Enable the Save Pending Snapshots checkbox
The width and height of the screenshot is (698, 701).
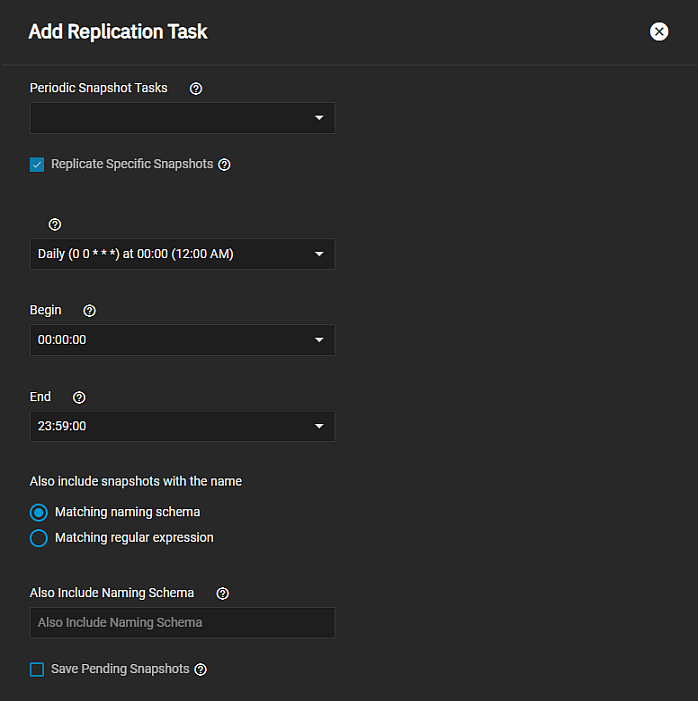37,669
